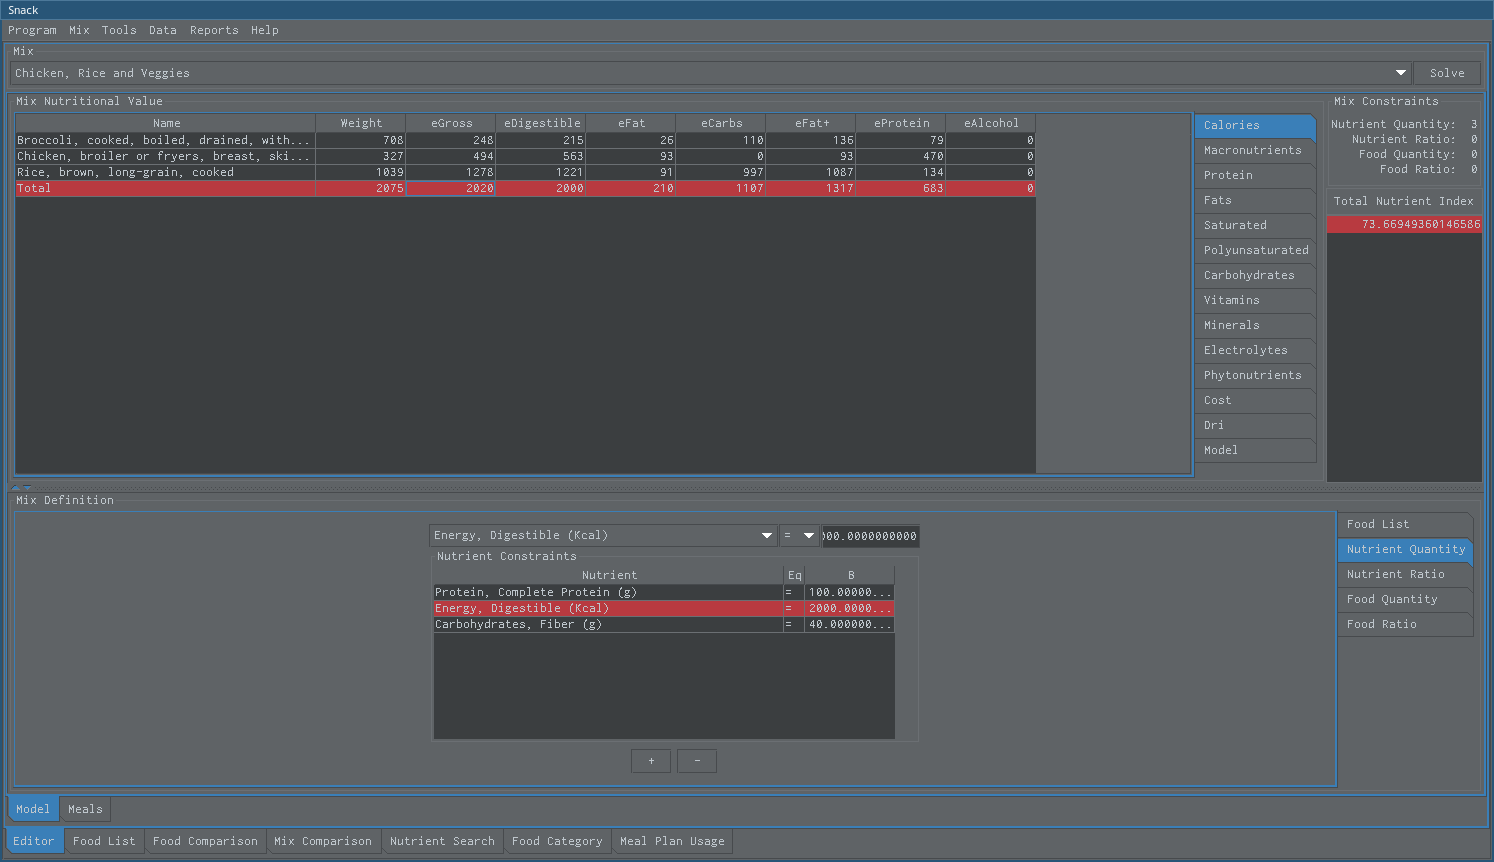Switch to the Electrolytes tab
The image size is (1494, 862).
tap(1255, 350)
